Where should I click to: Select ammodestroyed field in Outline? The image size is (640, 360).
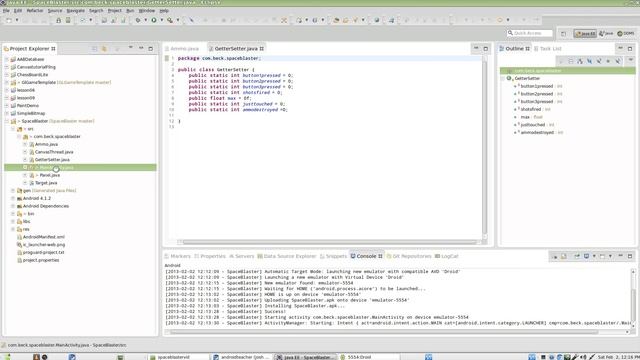[x=537, y=133]
